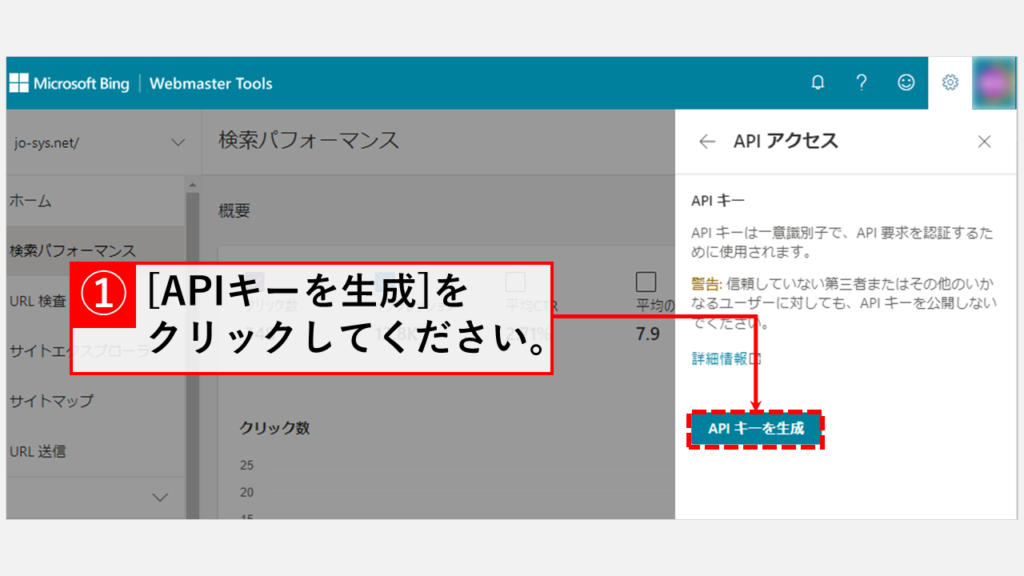1024x576 pixels.
Task: Expand the collapsed section below URL 送信
Action: (x=159, y=497)
